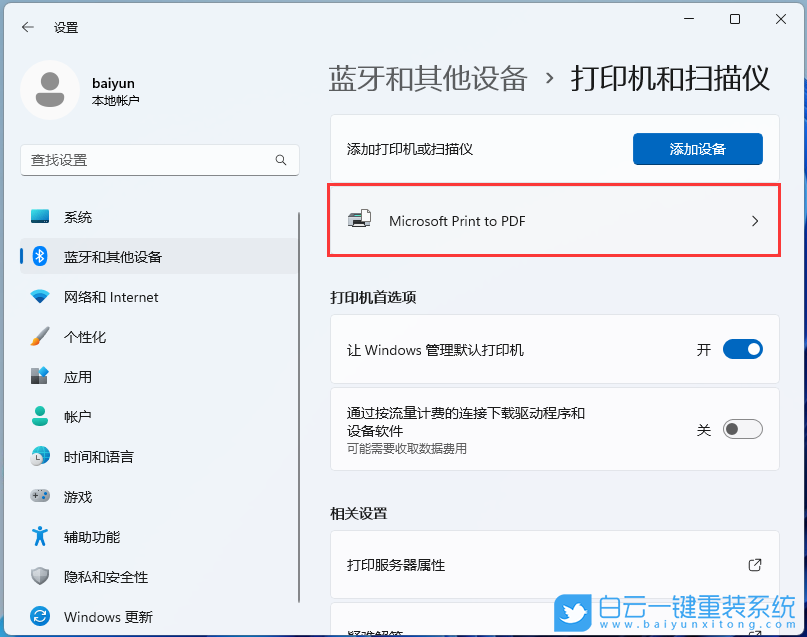
Task: Enable downloading drivers over metered connections
Action: pos(742,428)
